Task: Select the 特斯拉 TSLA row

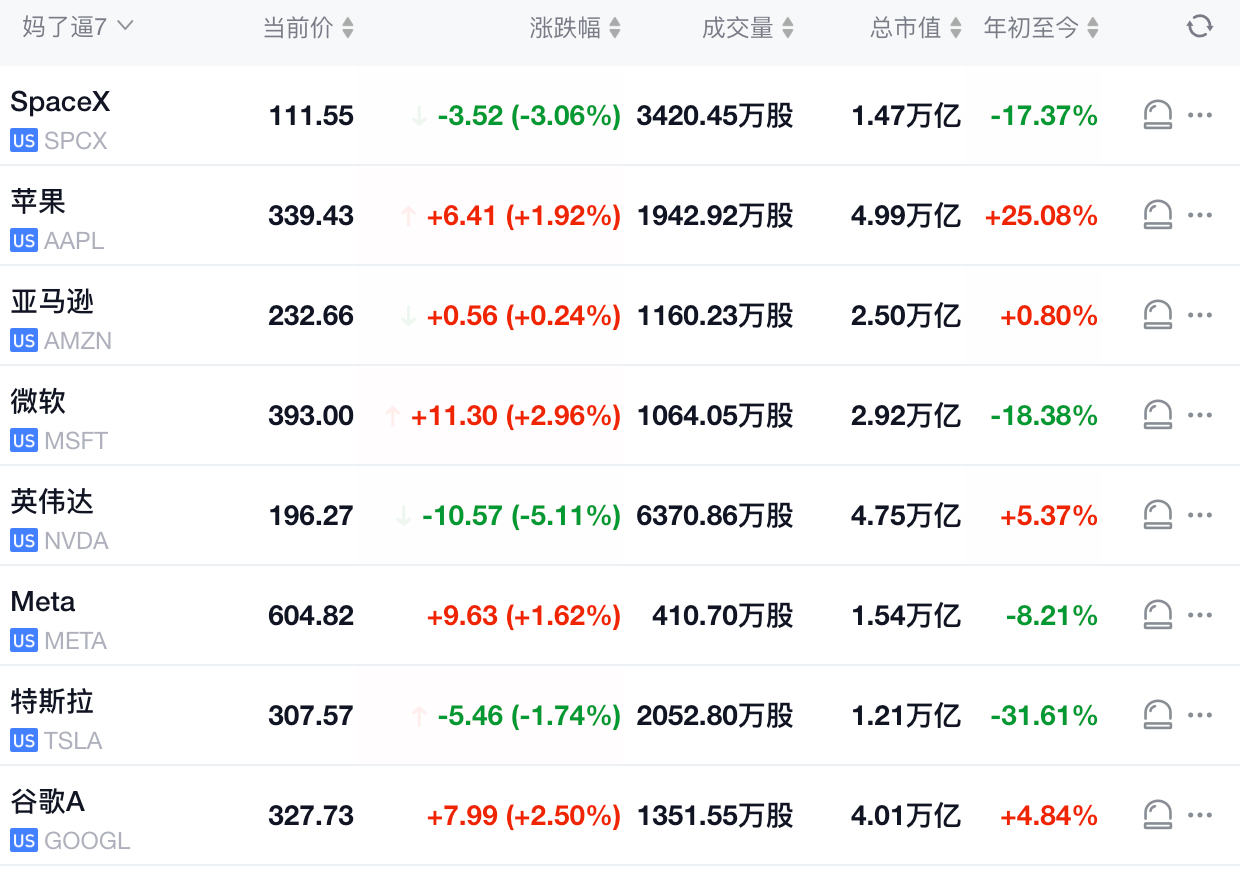Action: [x=620, y=716]
